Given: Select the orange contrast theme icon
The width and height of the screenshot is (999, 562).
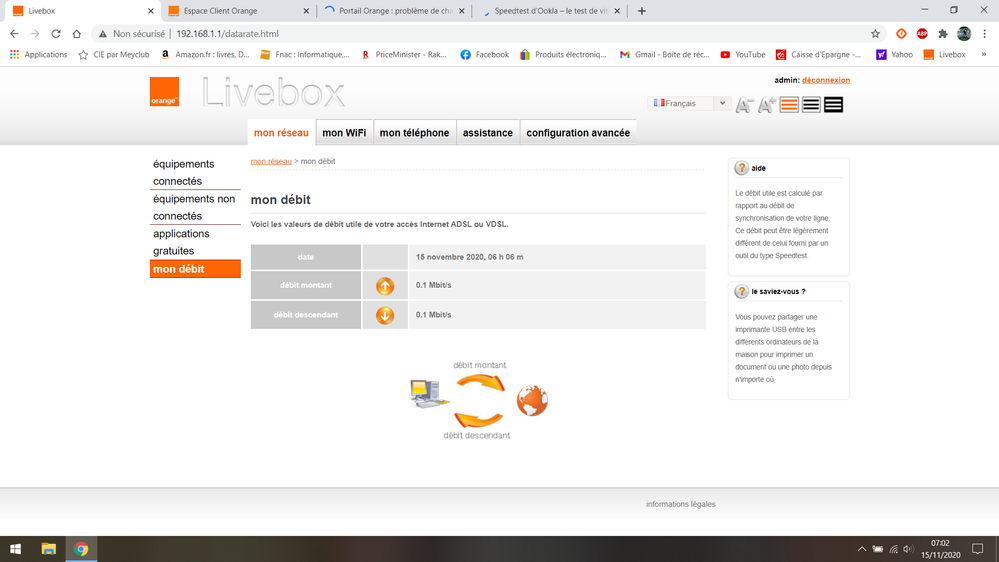Looking at the screenshot, I should pyautogui.click(x=789, y=104).
